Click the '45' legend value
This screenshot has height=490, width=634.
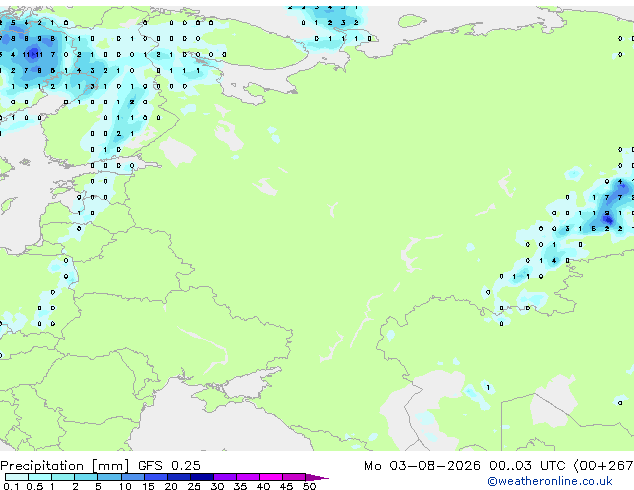point(286,486)
